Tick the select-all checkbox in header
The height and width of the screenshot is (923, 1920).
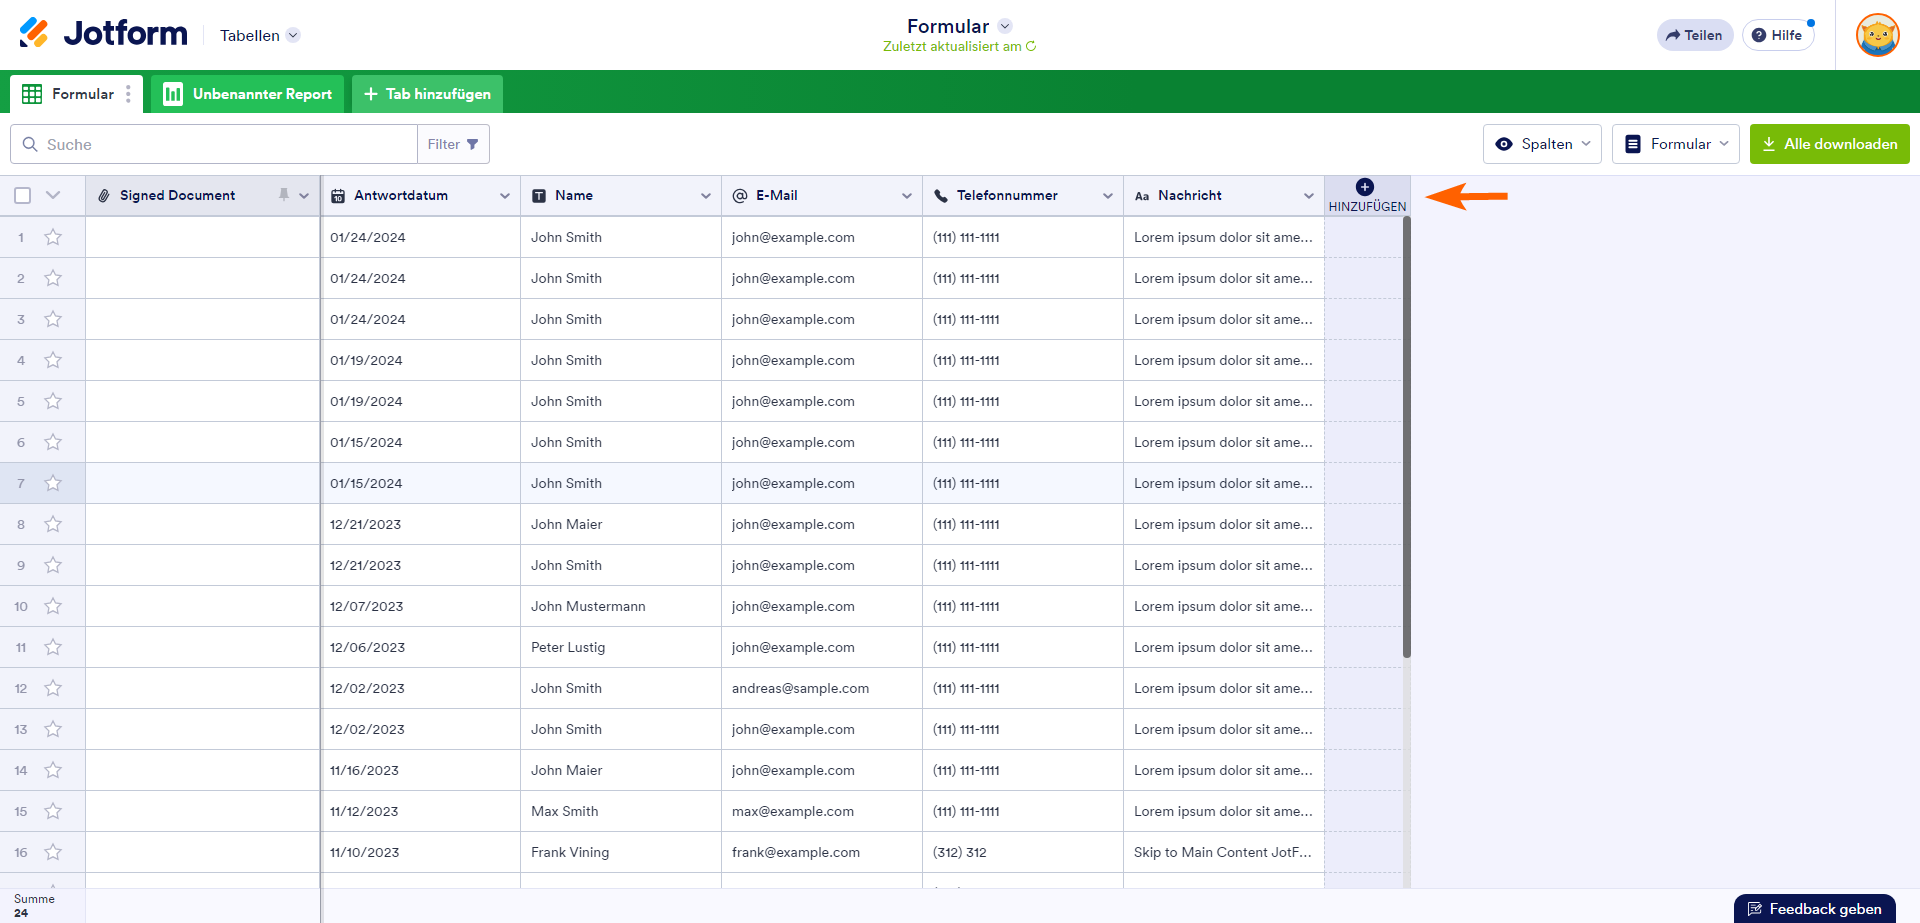click(x=23, y=196)
